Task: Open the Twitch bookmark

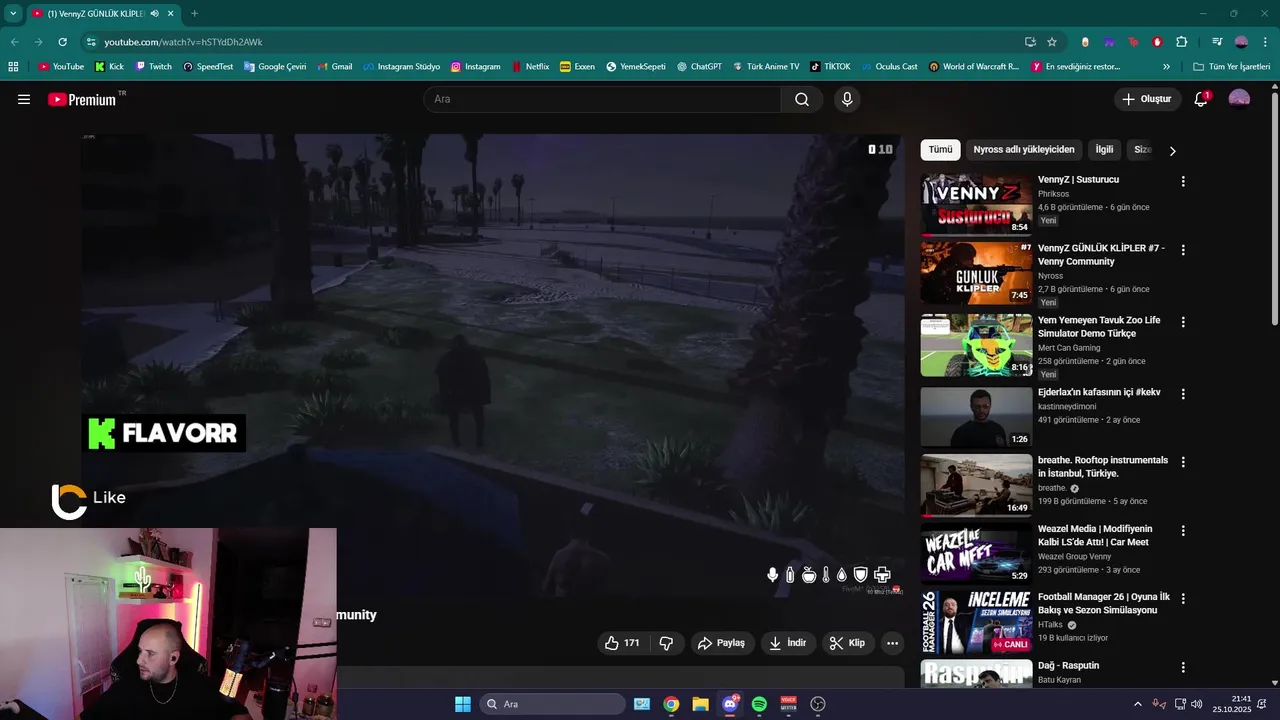Action: pos(153,67)
